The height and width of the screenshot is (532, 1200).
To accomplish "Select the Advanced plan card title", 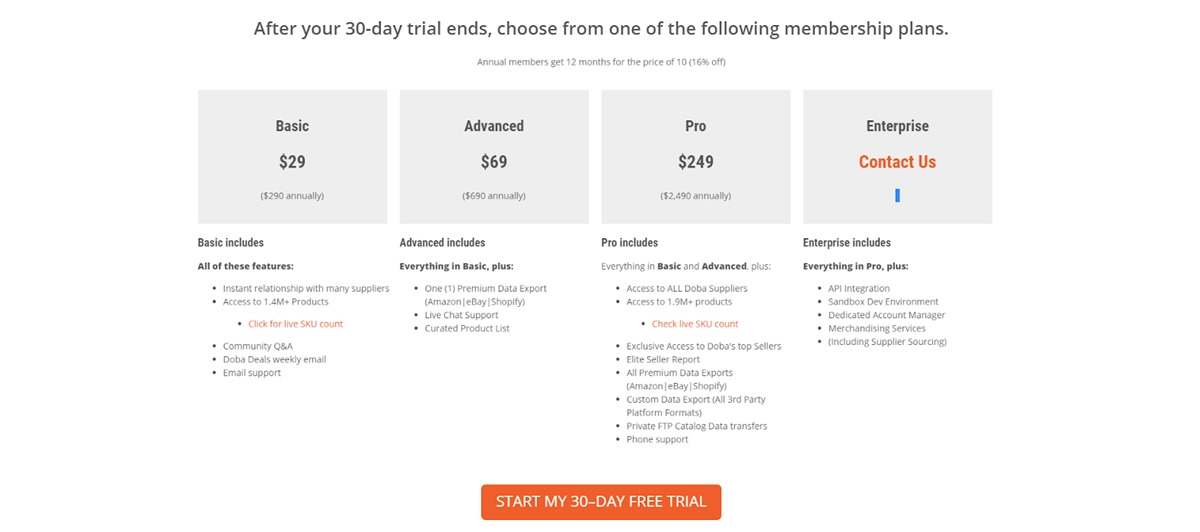I will pos(494,126).
